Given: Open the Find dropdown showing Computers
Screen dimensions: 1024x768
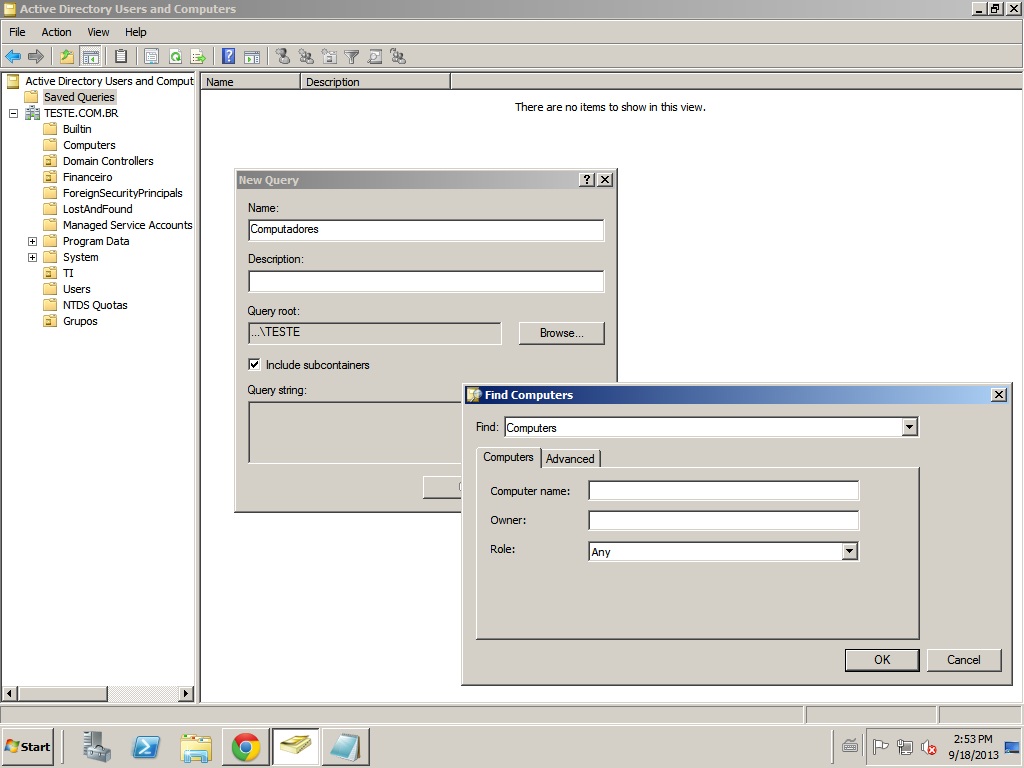Looking at the screenshot, I should click(x=909, y=427).
